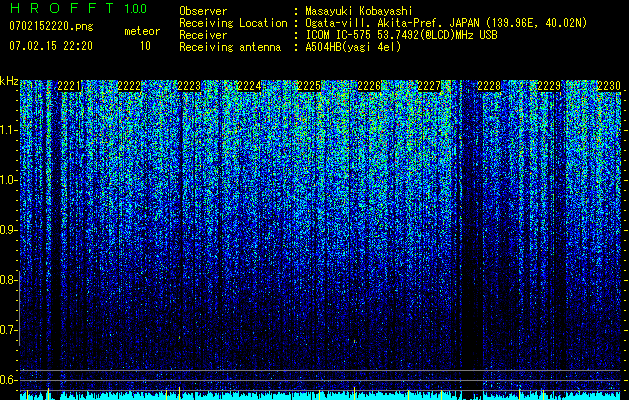629x400 pixels.
Task: Click the 2222 time marker
Action: pyautogui.click(x=129, y=86)
